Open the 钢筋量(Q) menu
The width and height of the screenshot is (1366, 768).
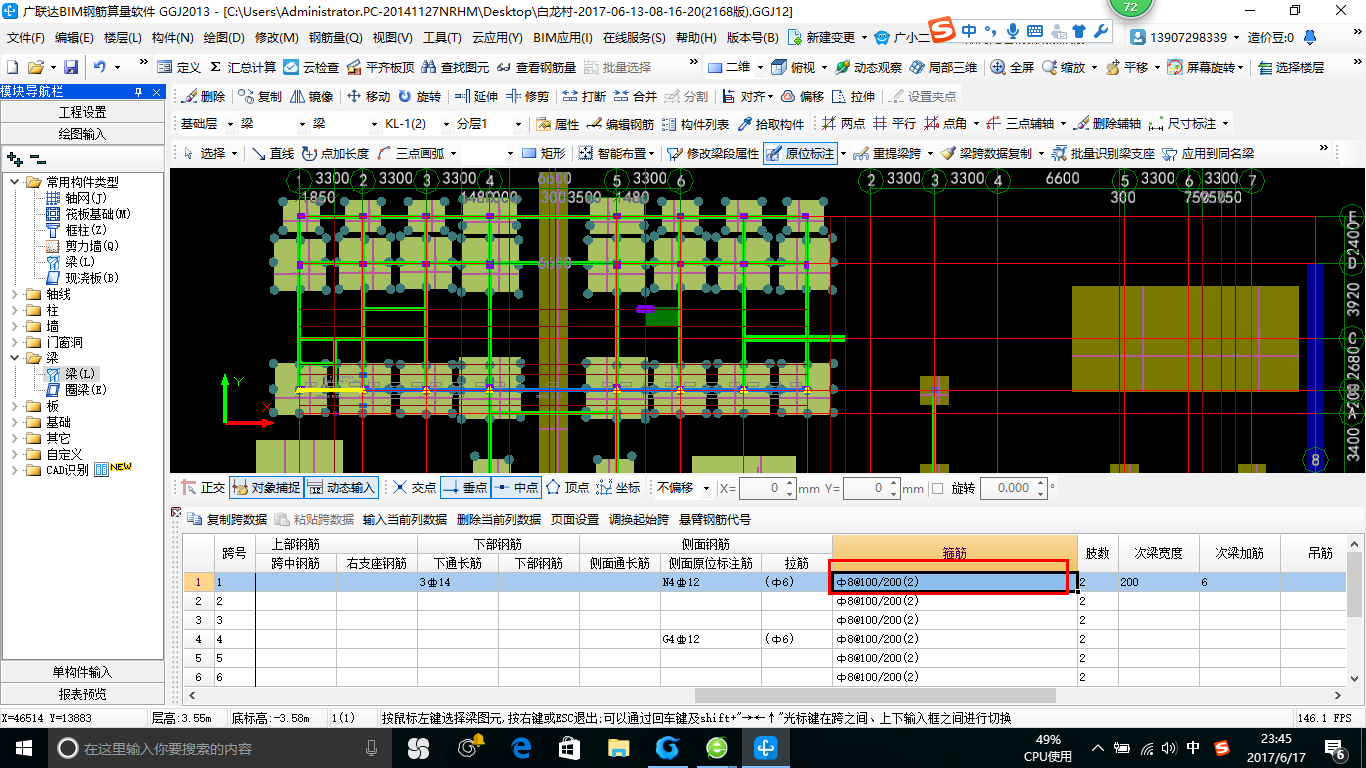point(335,38)
